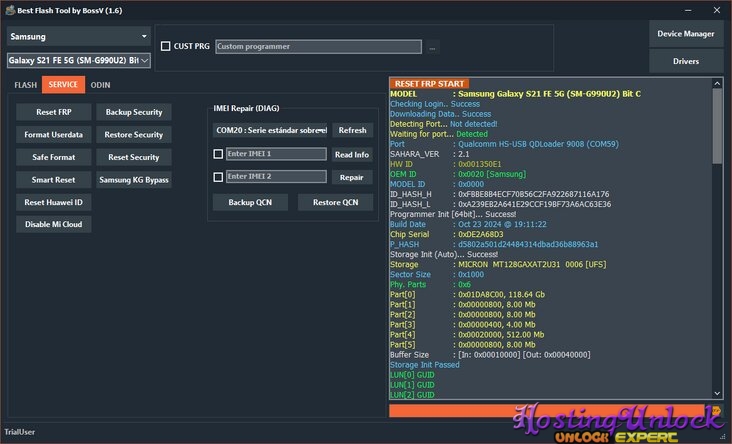The height and width of the screenshot is (444, 732).
Task: Click the log panel scroll up arrow
Action: tap(717, 84)
